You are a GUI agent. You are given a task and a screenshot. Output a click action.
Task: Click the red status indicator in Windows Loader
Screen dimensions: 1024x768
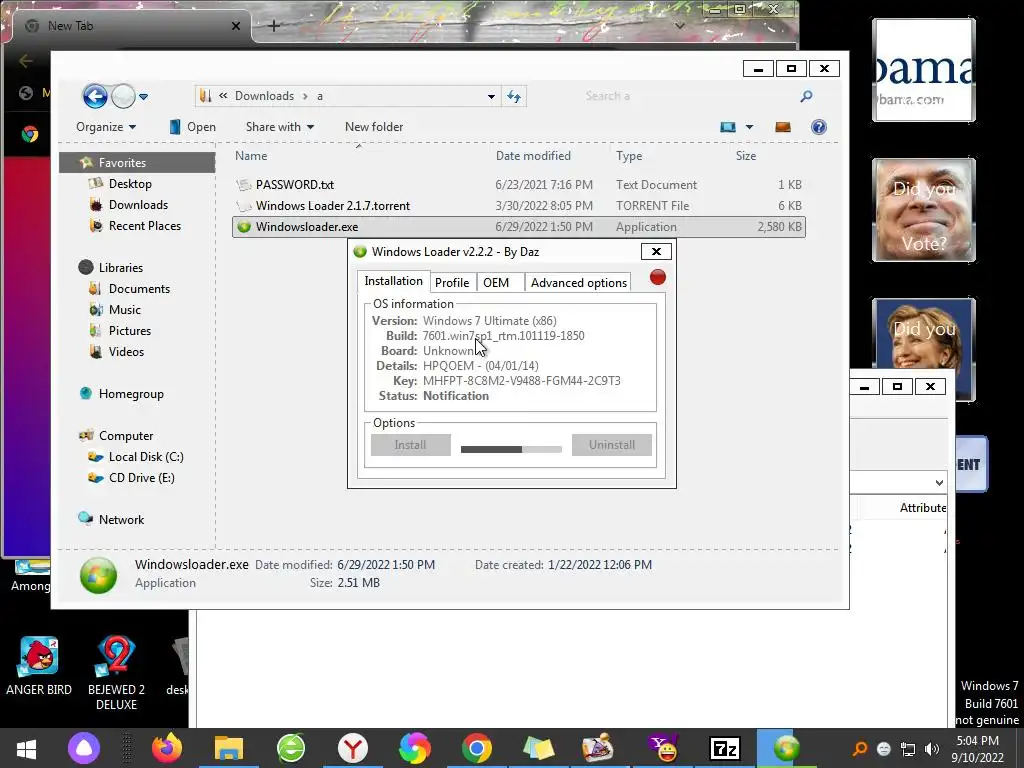658,277
